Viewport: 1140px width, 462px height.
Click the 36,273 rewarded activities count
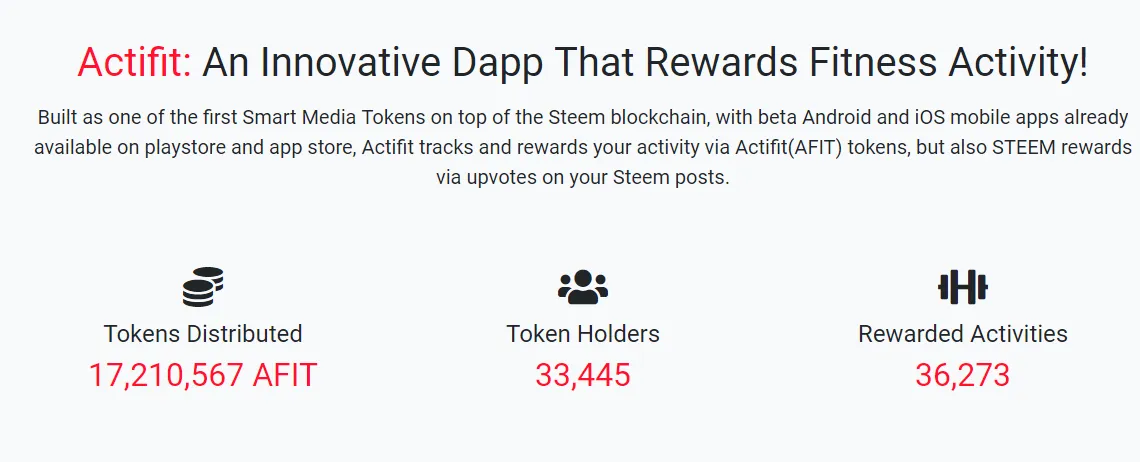click(x=963, y=375)
